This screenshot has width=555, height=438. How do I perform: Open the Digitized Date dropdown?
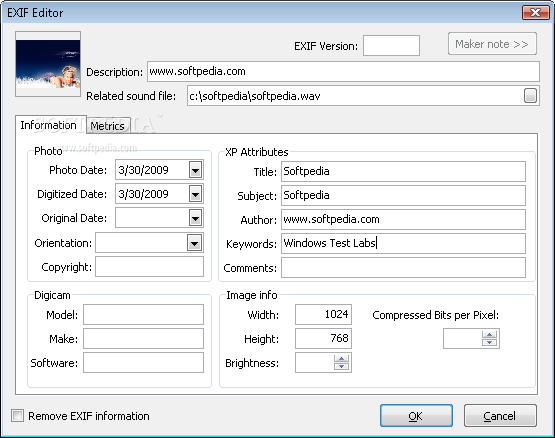[195, 194]
